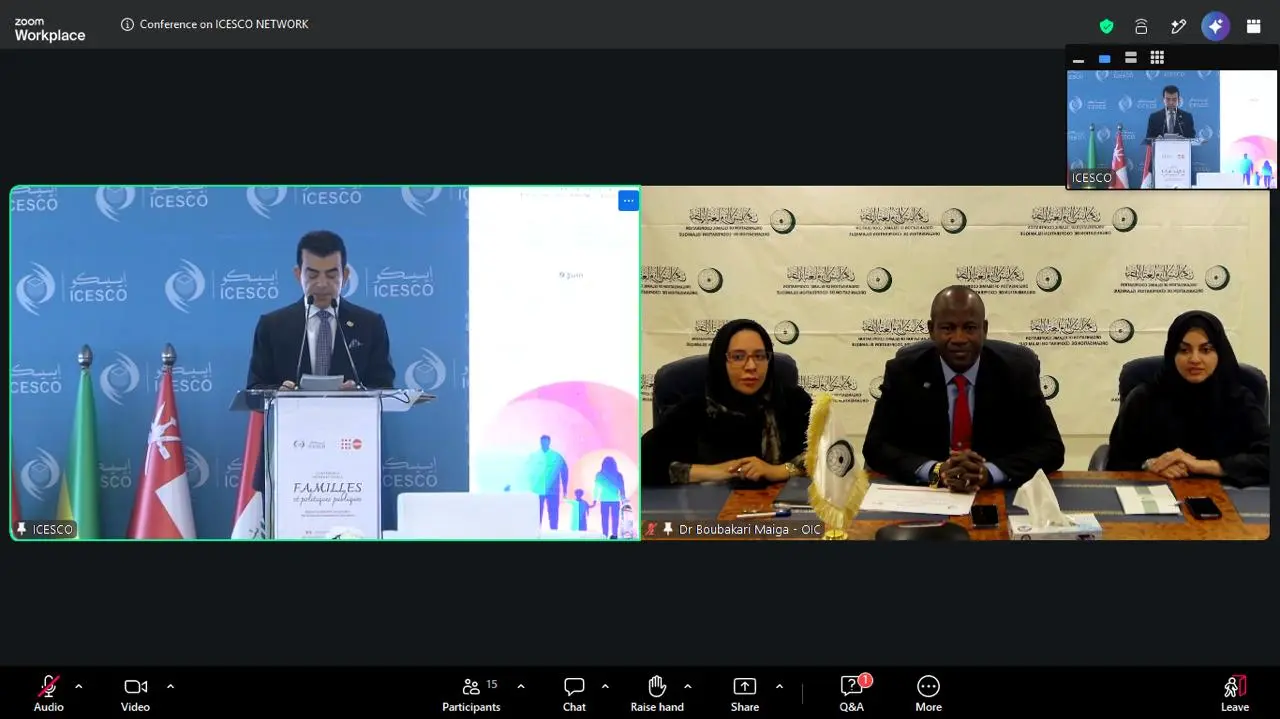The width and height of the screenshot is (1280, 719).
Task: Select the ICESCO speaker video tile
Action: pos(325,363)
